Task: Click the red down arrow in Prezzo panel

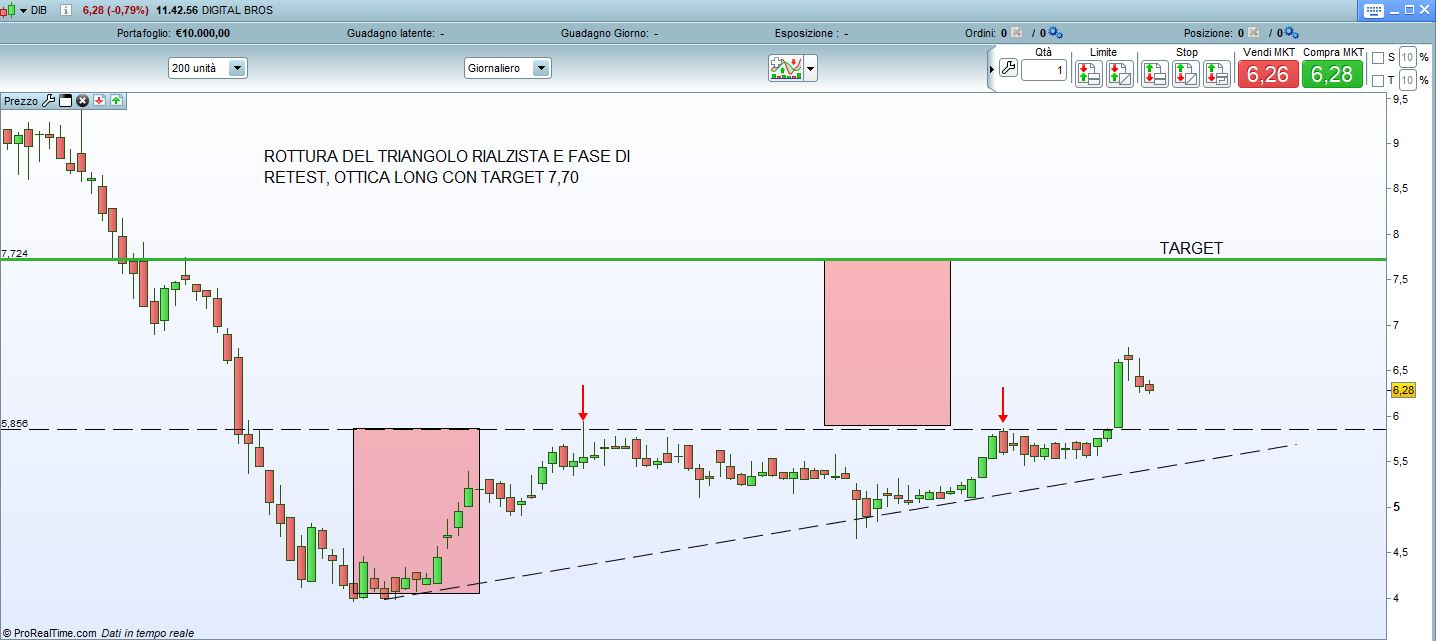Action: click(x=99, y=101)
